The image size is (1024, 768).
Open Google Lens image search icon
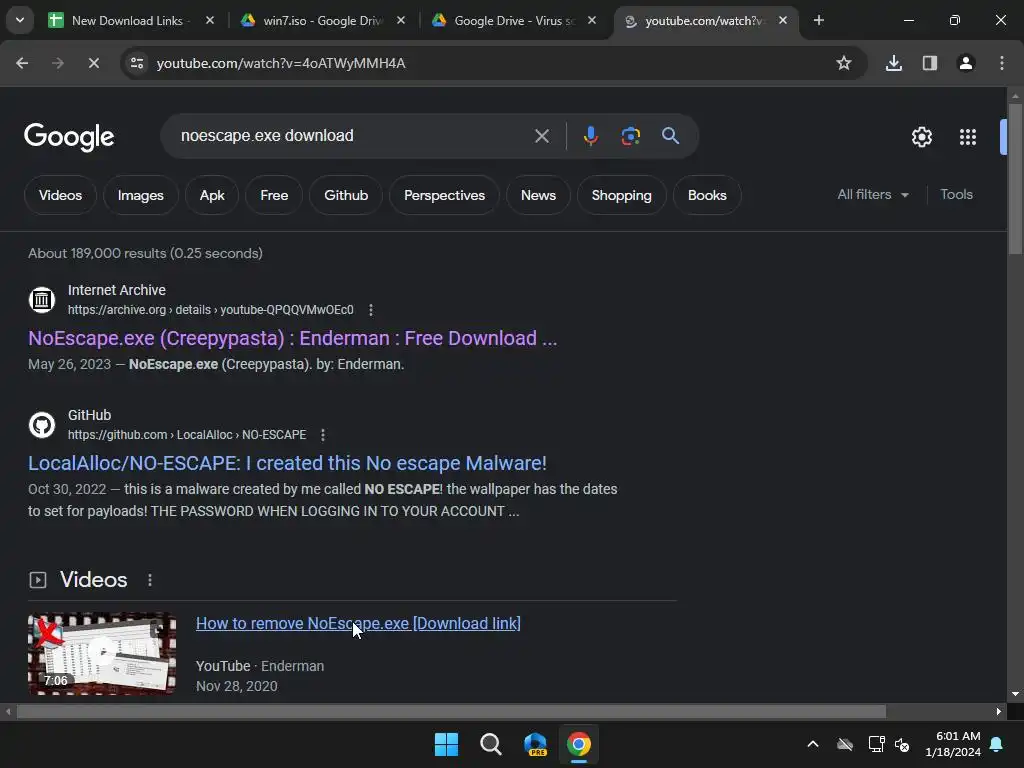point(630,136)
